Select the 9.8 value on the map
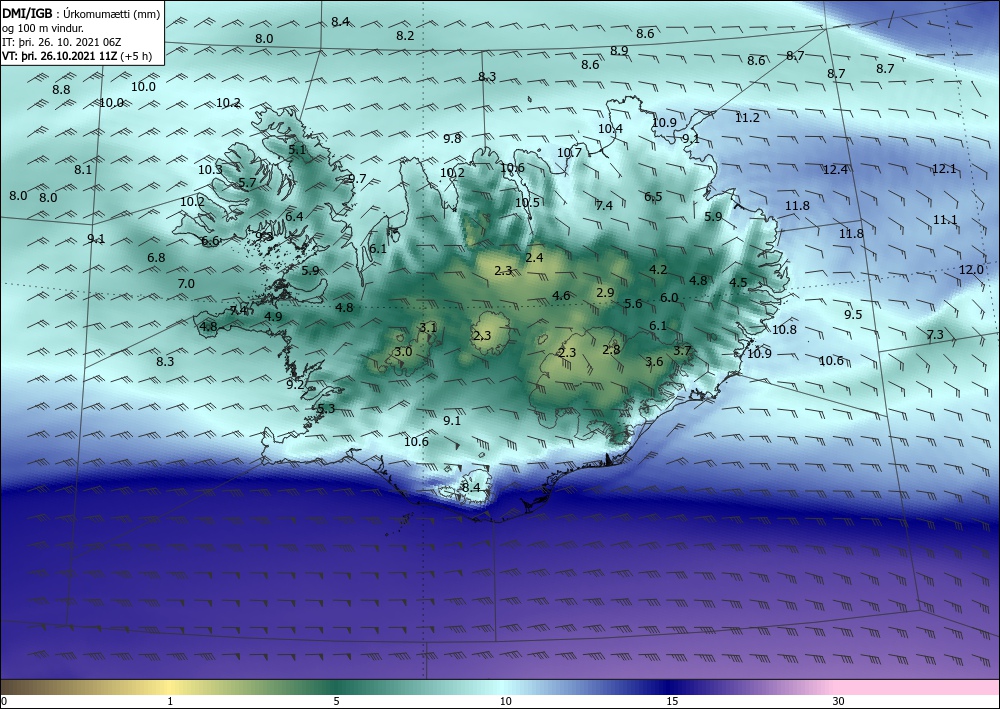Image resolution: width=1000 pixels, height=709 pixels. [452, 139]
